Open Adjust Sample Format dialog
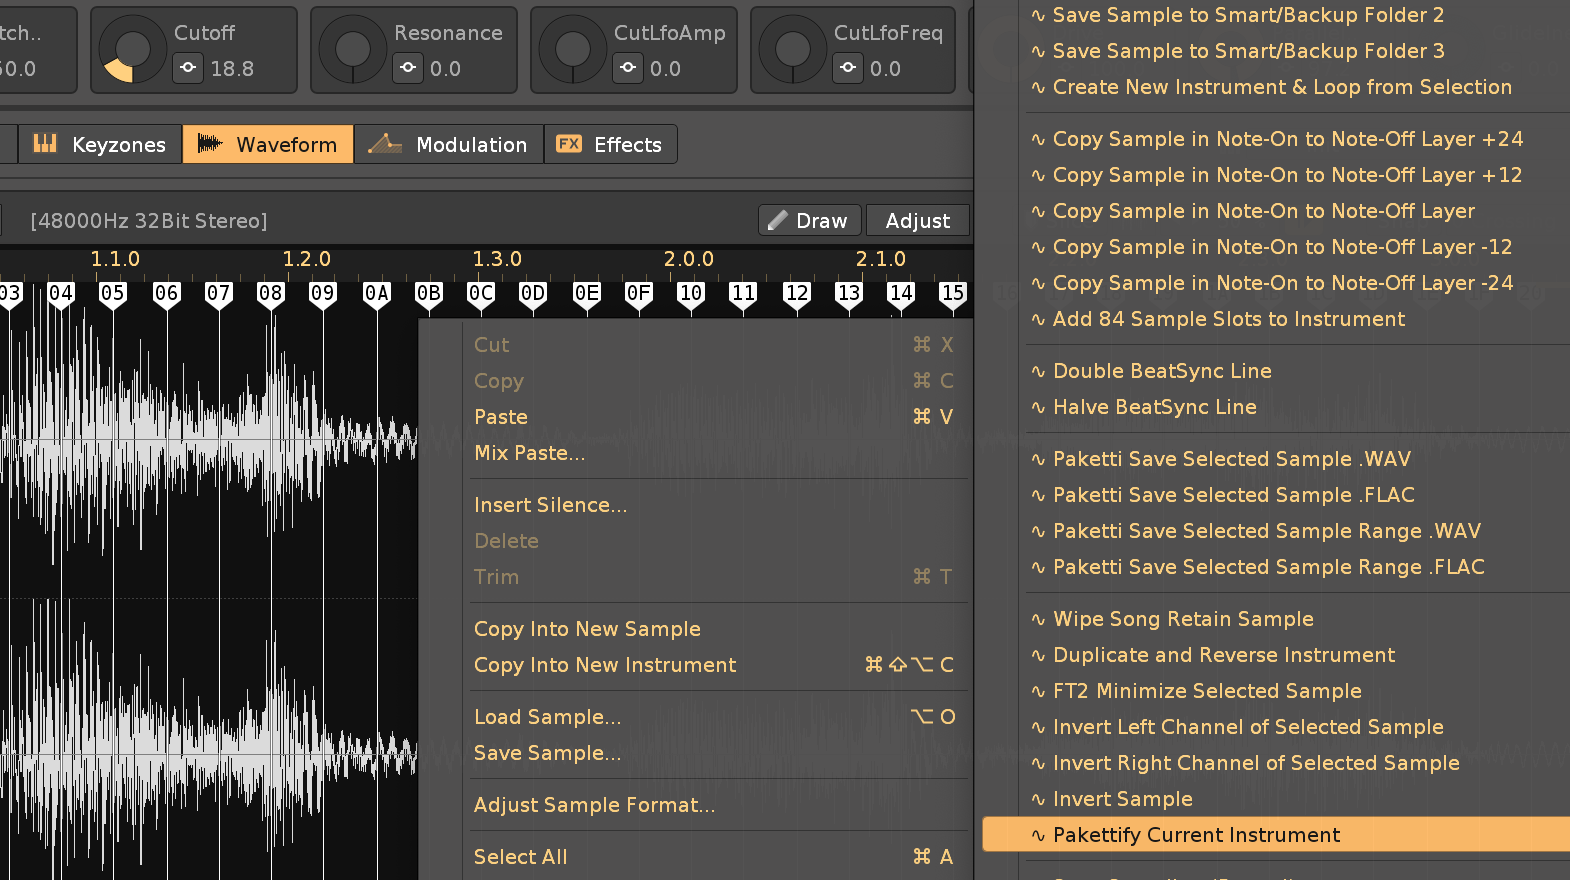The height and width of the screenshot is (880, 1570). tap(594, 805)
